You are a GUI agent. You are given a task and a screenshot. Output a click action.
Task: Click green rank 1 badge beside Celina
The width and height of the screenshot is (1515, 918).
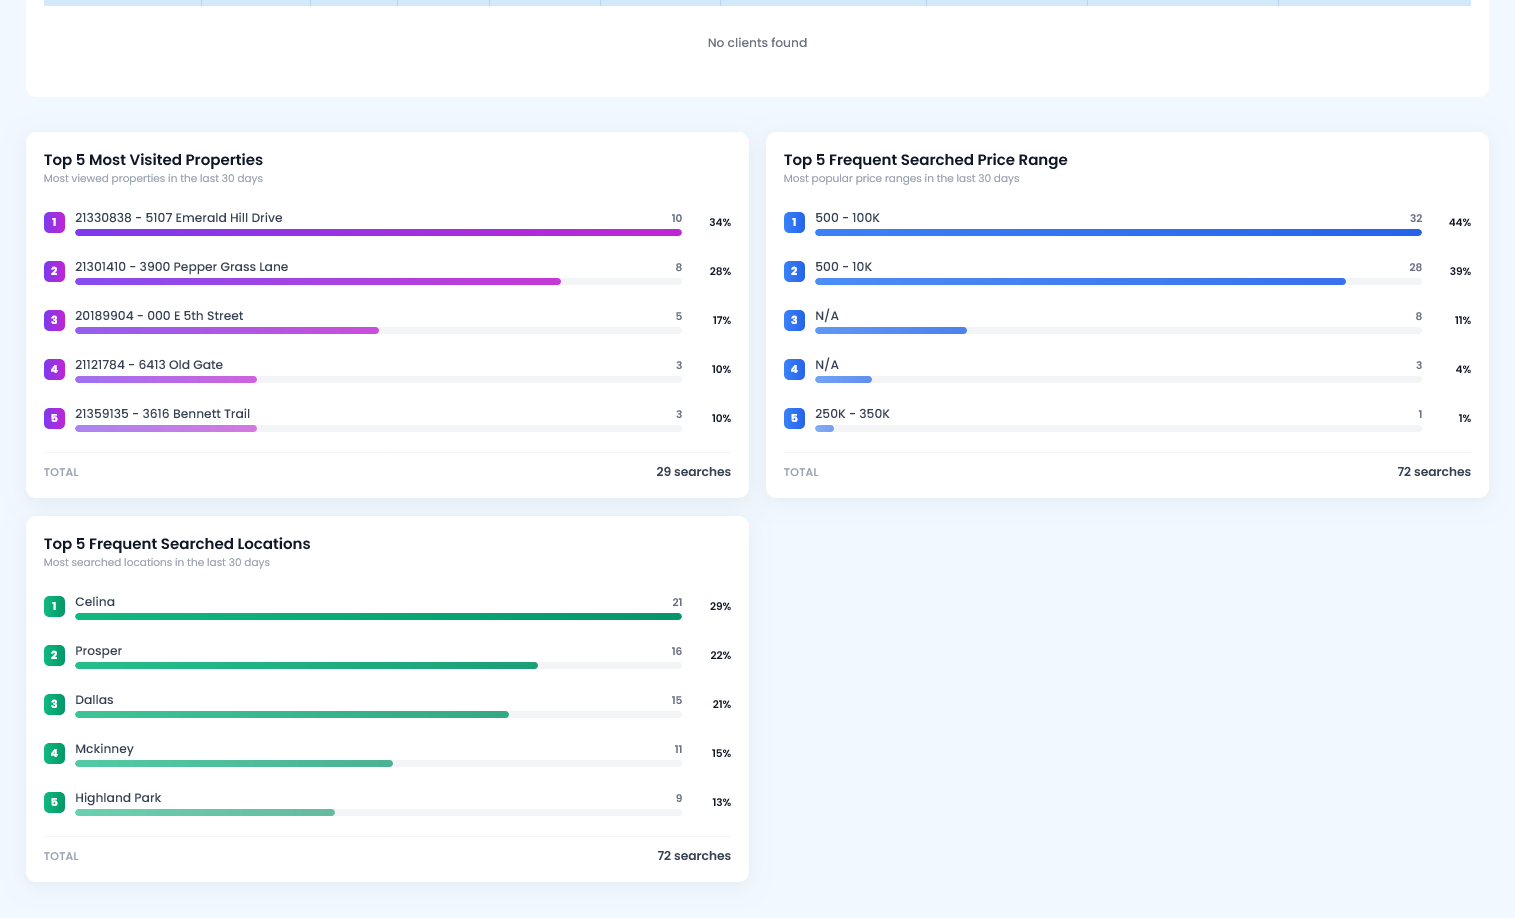click(54, 606)
